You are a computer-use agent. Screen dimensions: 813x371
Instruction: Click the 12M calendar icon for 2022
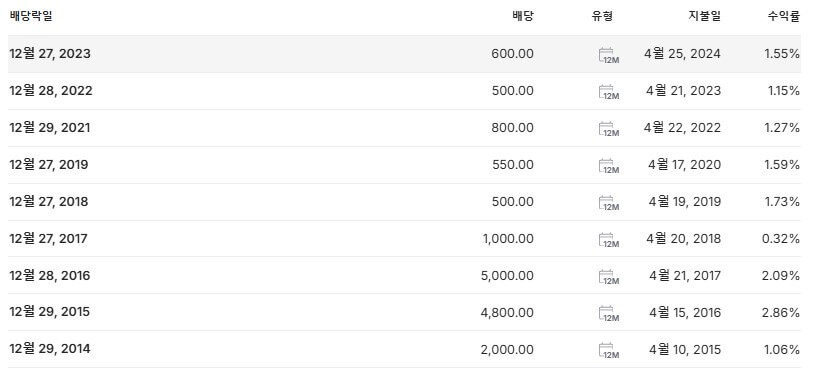(609, 92)
